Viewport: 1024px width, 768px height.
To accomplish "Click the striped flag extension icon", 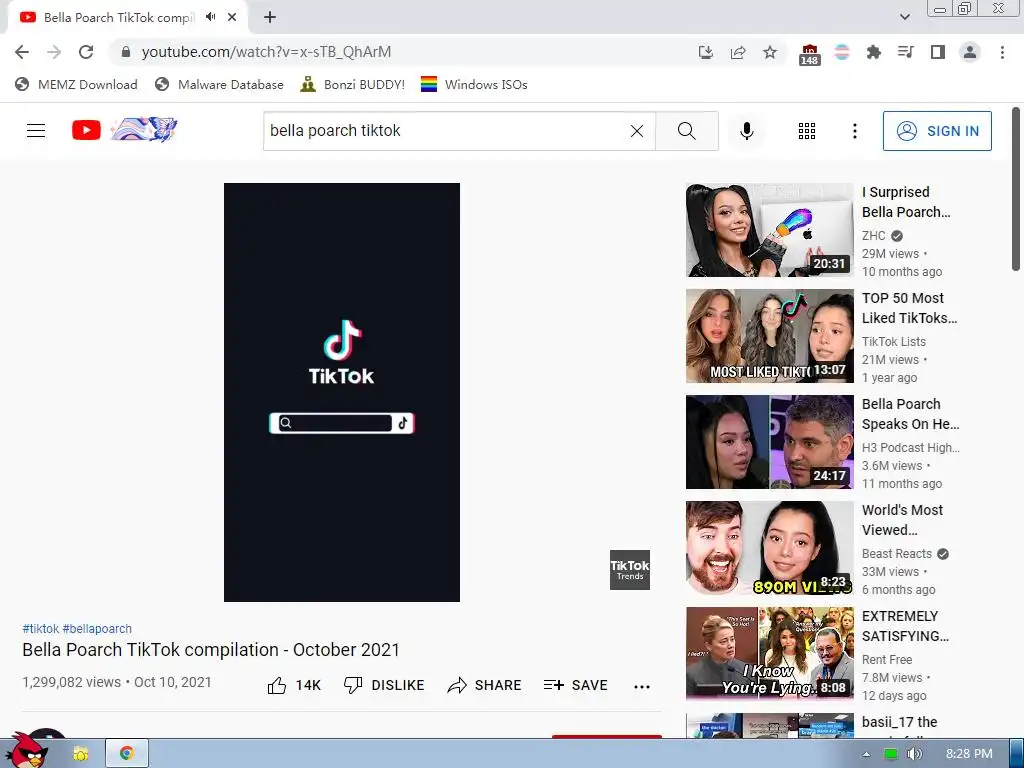I will (x=842, y=52).
